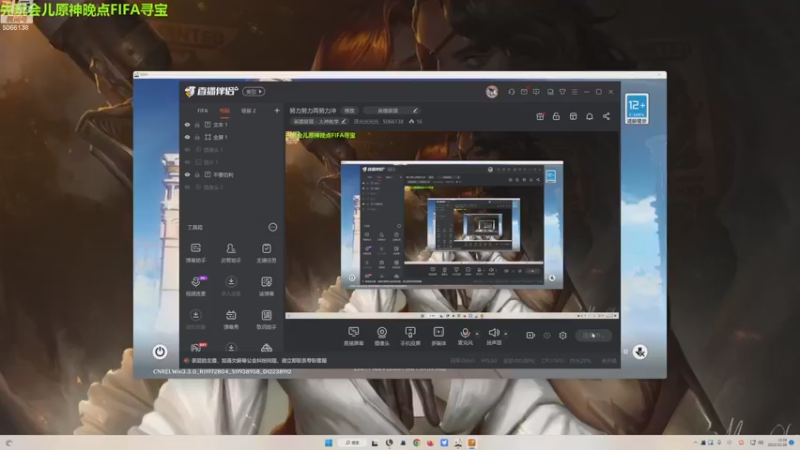Select the 全屏 1 layer row
The image size is (800, 450).
[232, 137]
